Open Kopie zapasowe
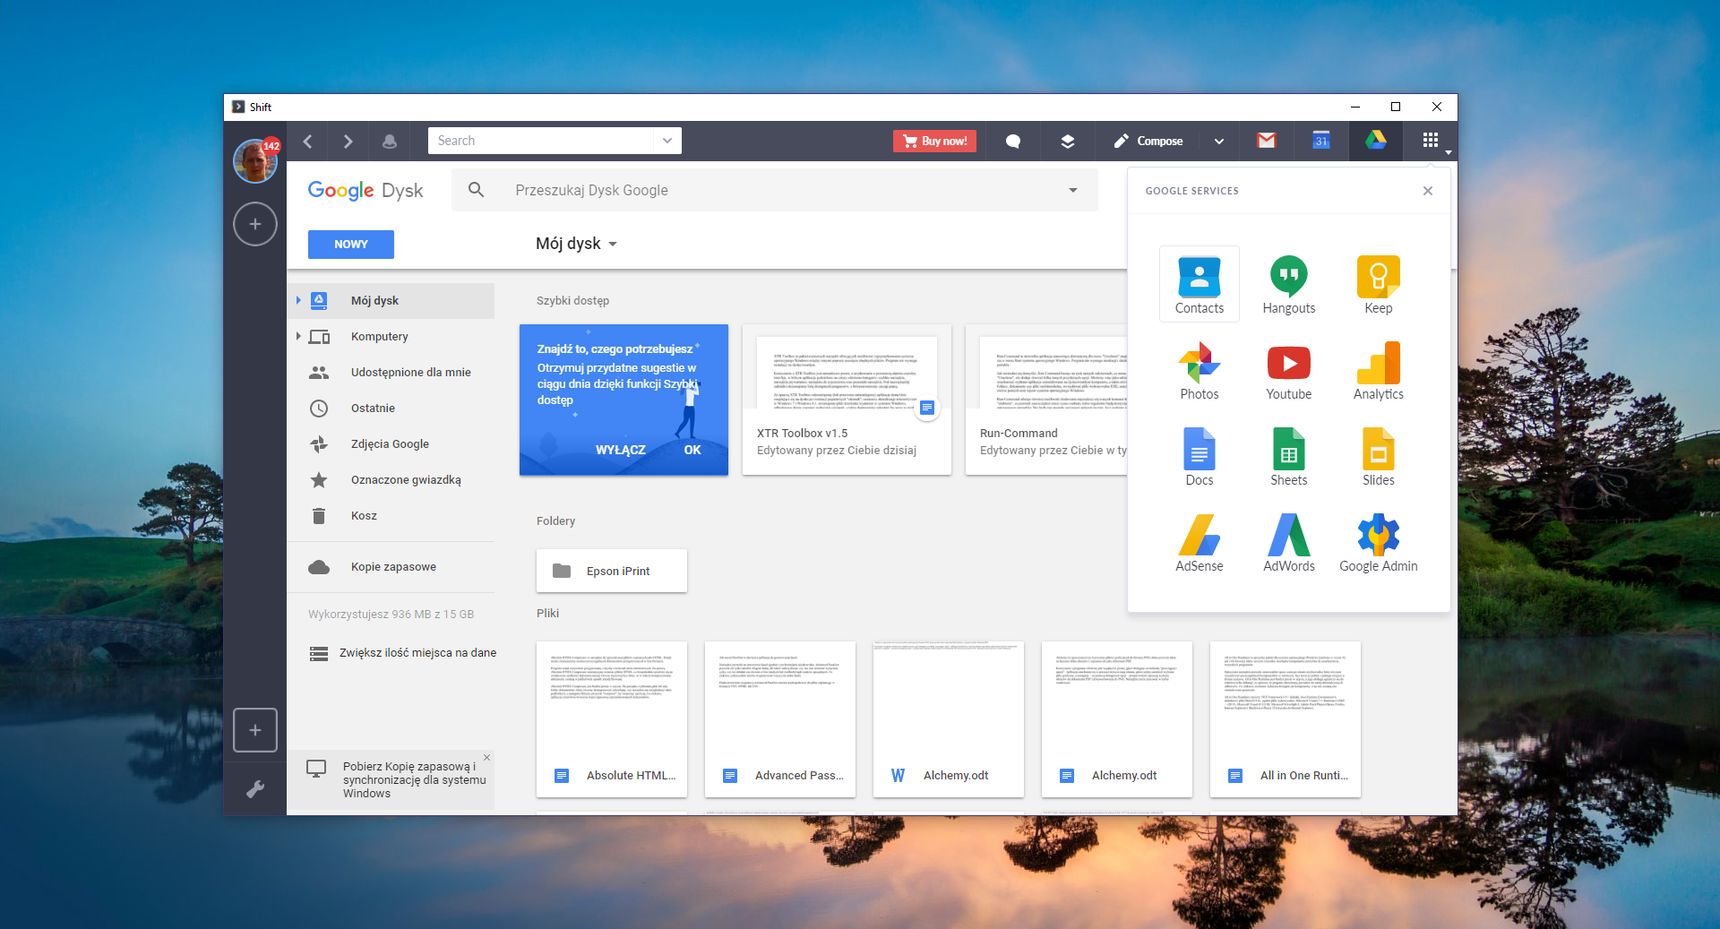Screen dimensions: 1720x929 [391, 567]
